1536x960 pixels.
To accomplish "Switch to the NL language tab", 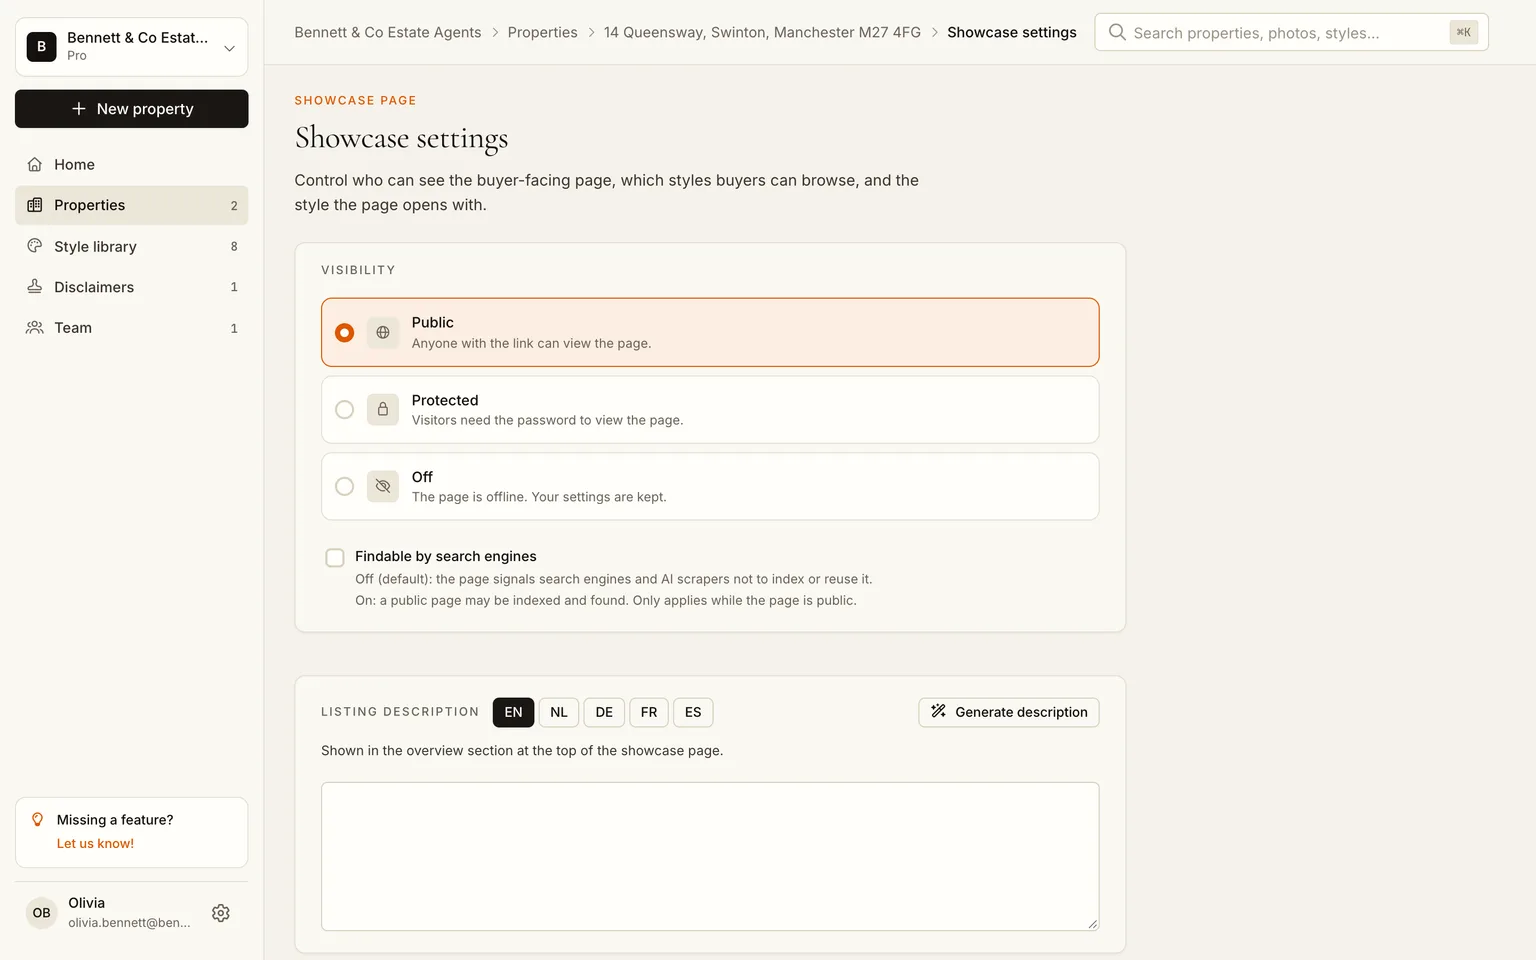I will point(559,712).
